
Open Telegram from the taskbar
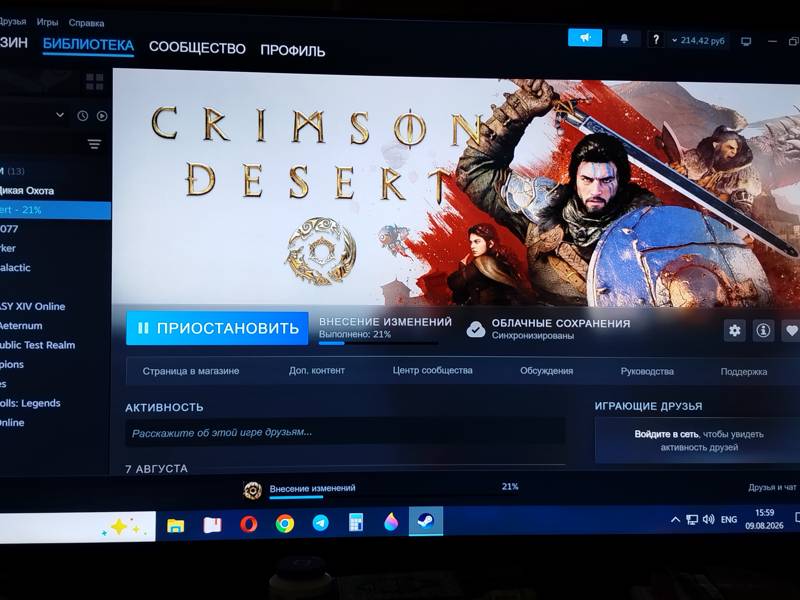tap(320, 523)
